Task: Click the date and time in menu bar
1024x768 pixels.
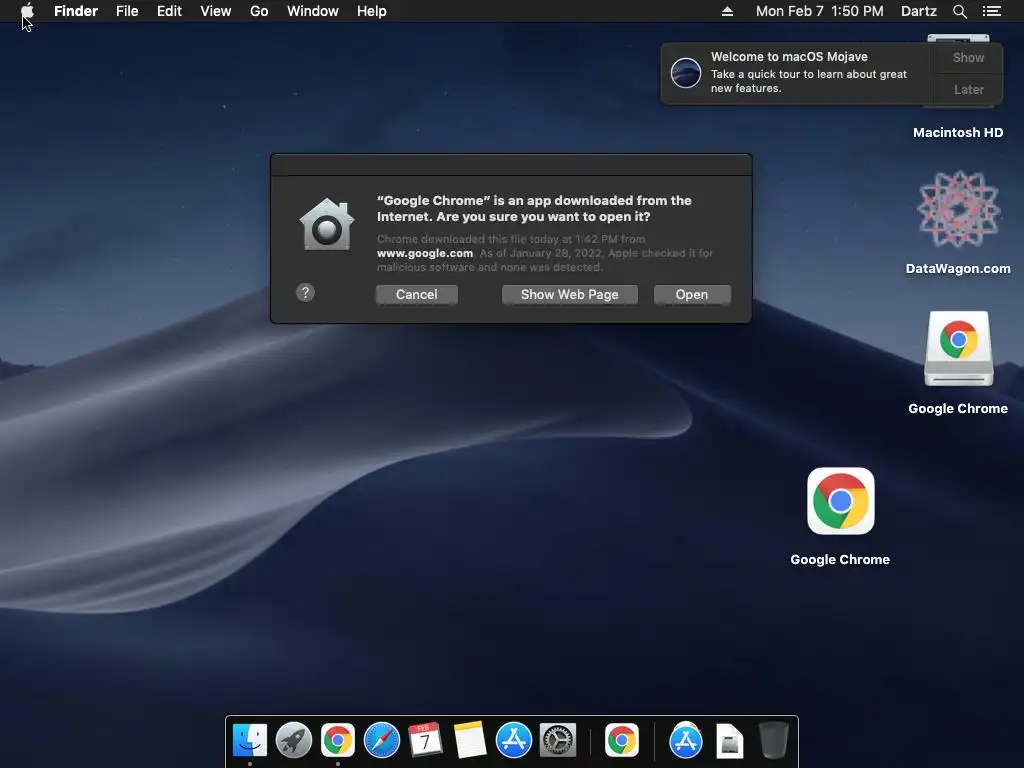Action: click(x=820, y=11)
